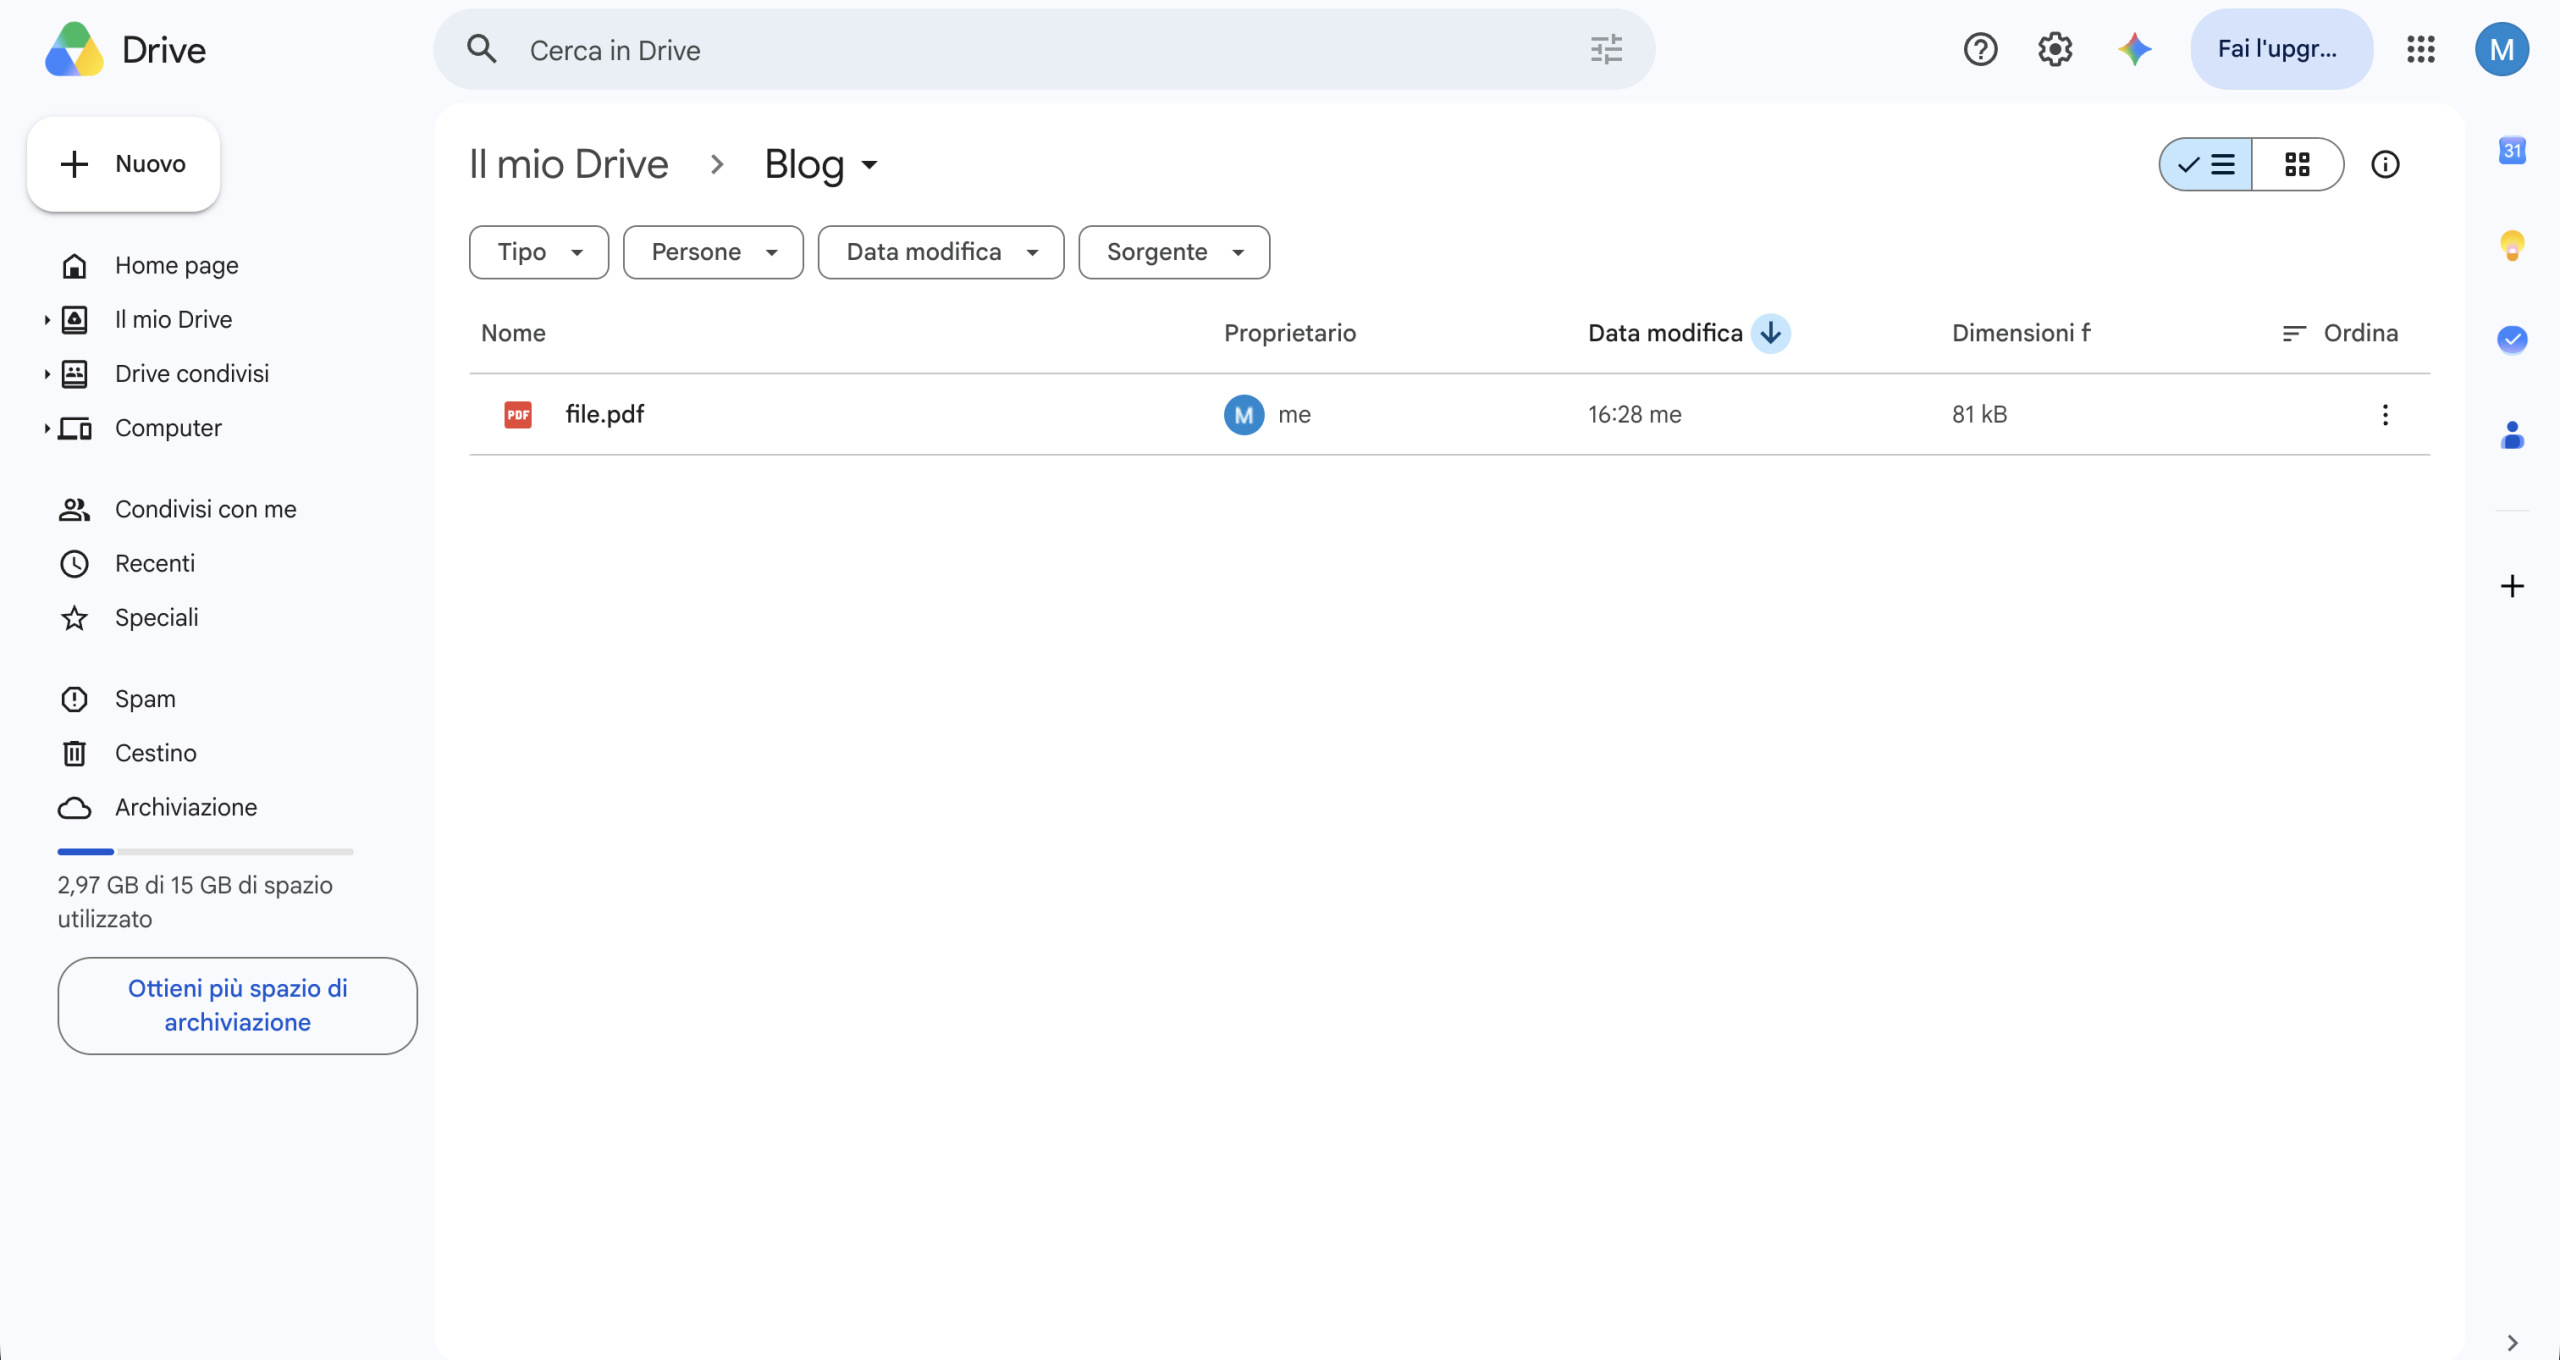Screen dimensions: 2560x1360
Task: Click the 81 kB size cell
Action: (1979, 414)
